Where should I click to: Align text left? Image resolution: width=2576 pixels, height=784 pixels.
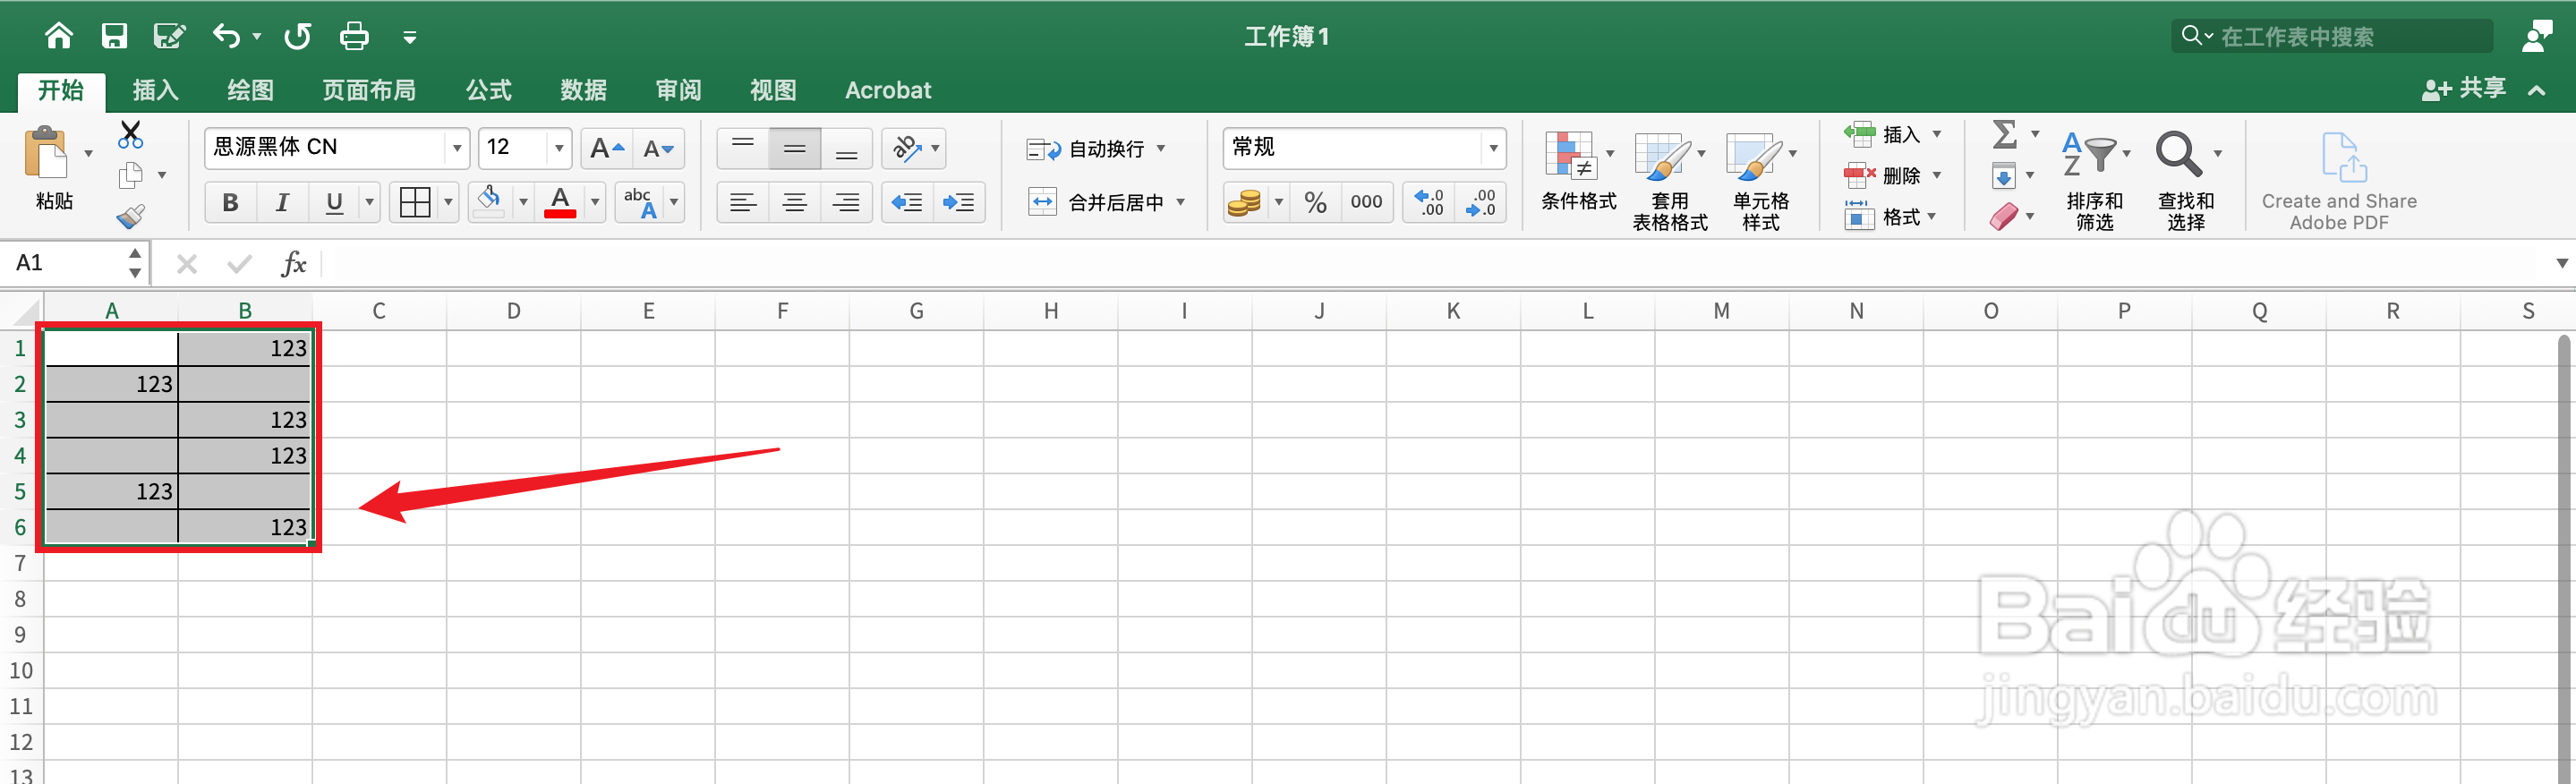tap(743, 203)
